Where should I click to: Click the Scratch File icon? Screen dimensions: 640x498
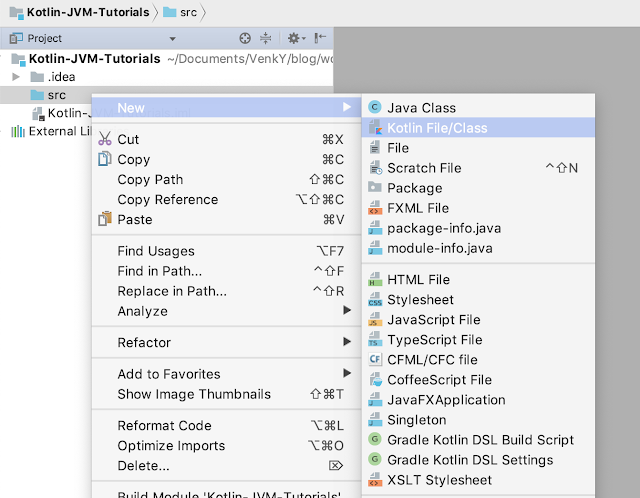point(375,168)
